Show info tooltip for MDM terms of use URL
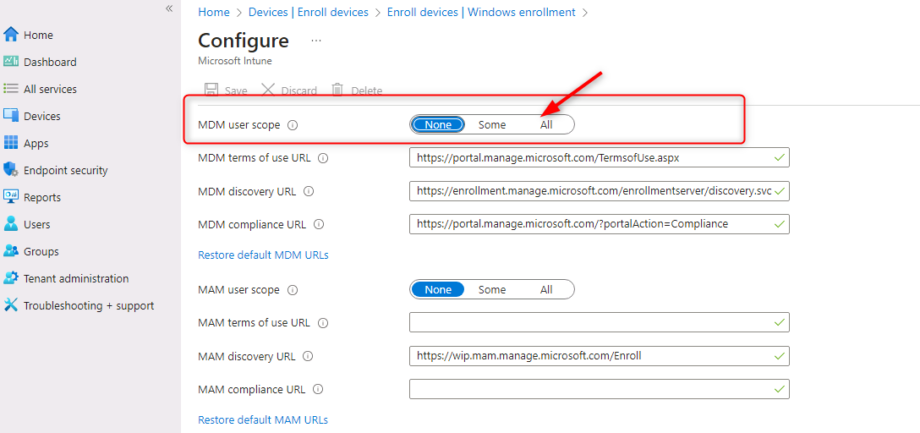Image resolution: width=920 pixels, height=433 pixels. point(323,158)
